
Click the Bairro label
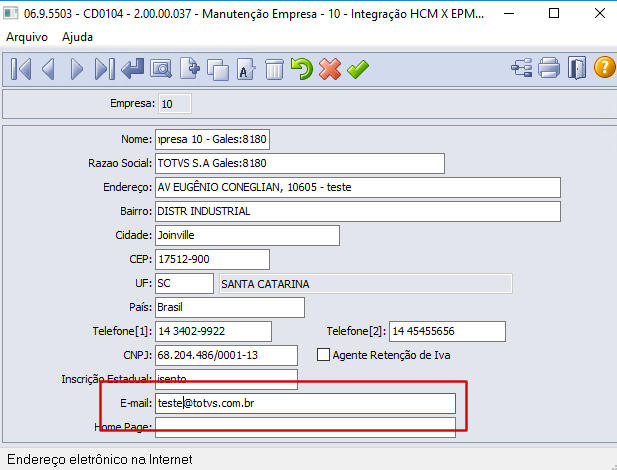[x=136, y=211]
